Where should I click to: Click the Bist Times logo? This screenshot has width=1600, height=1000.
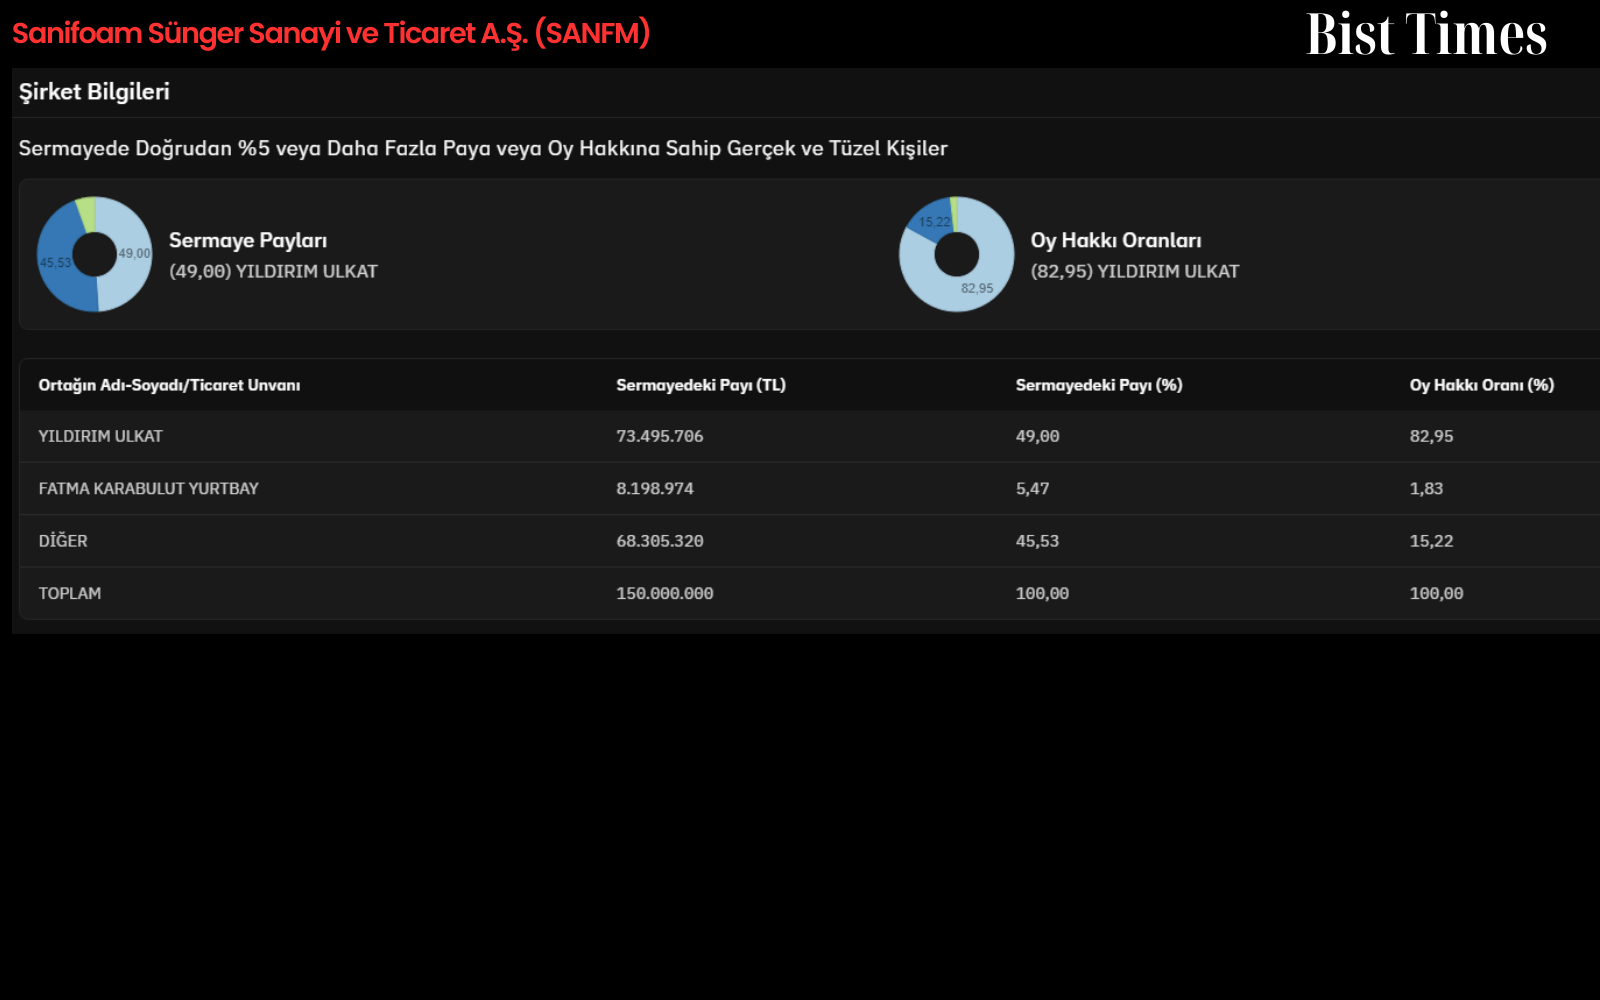pos(1427,33)
